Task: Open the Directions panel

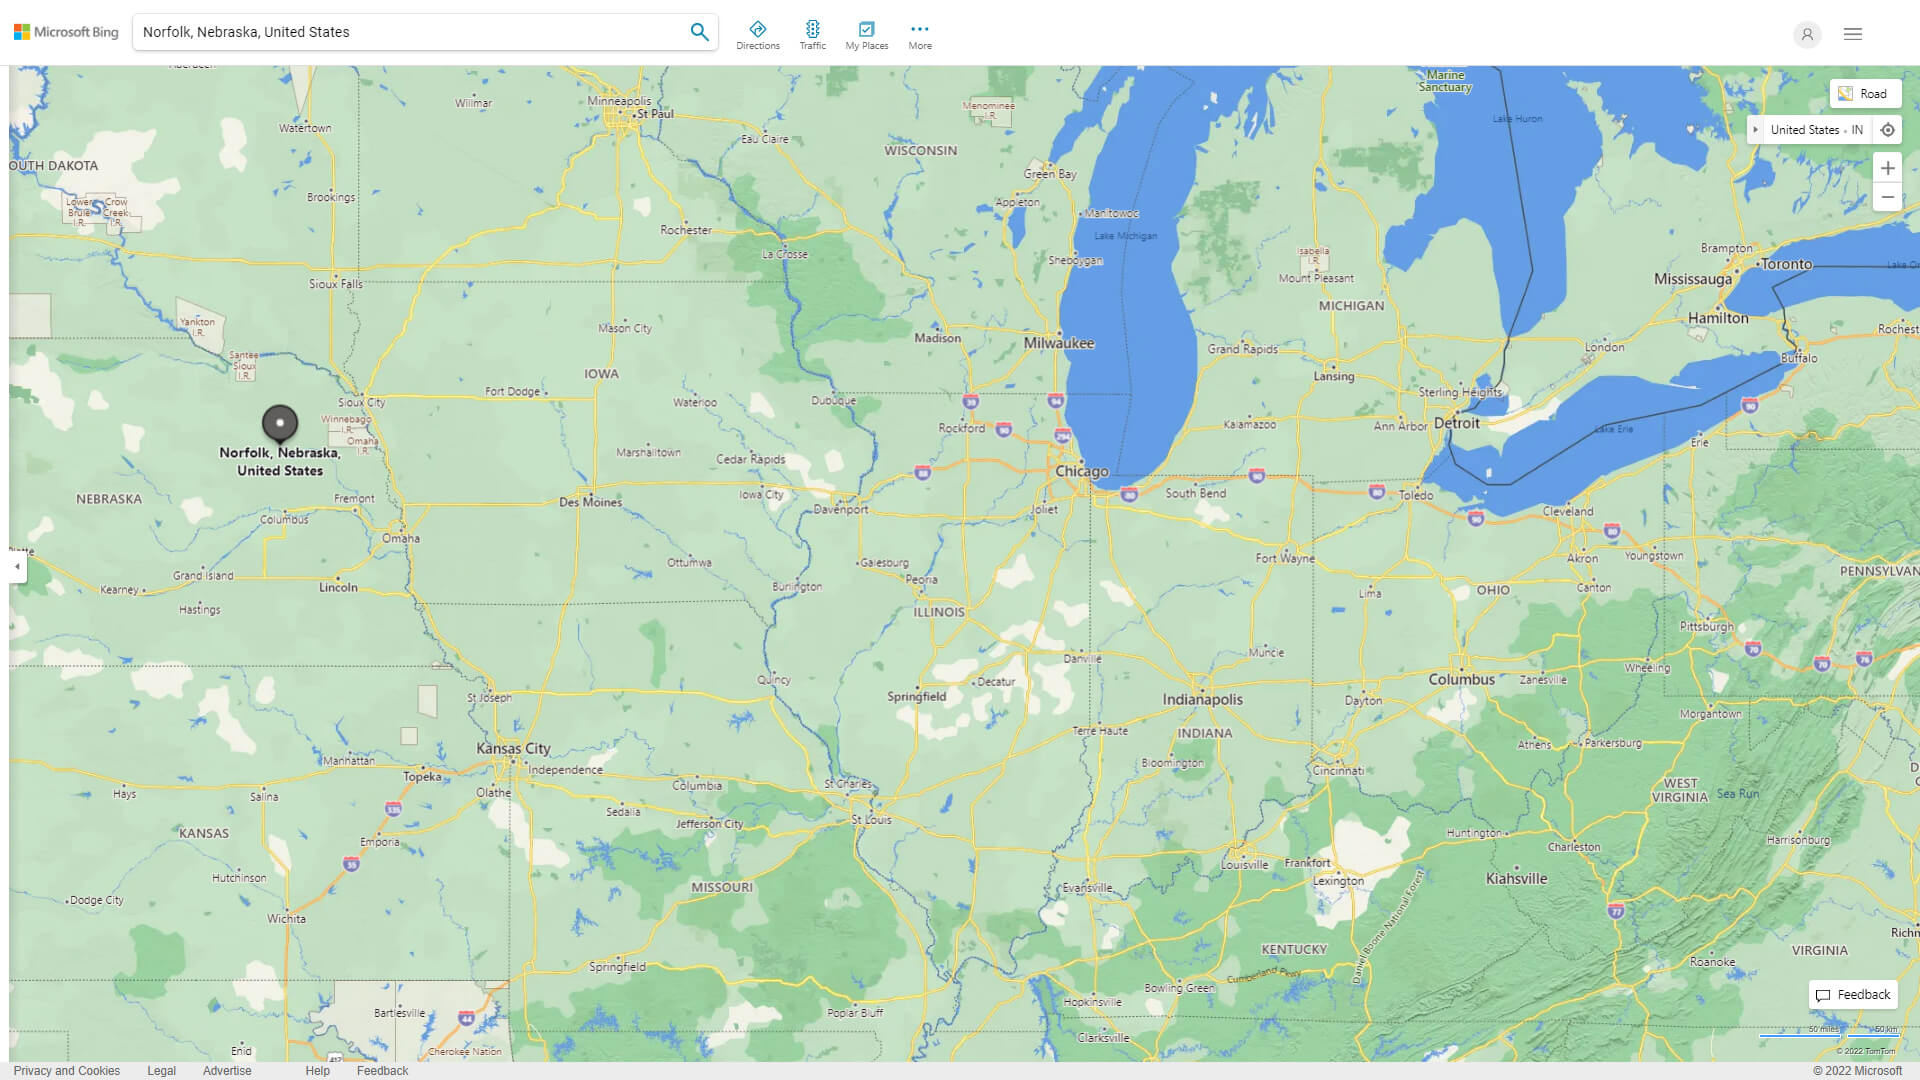Action: coord(758,33)
